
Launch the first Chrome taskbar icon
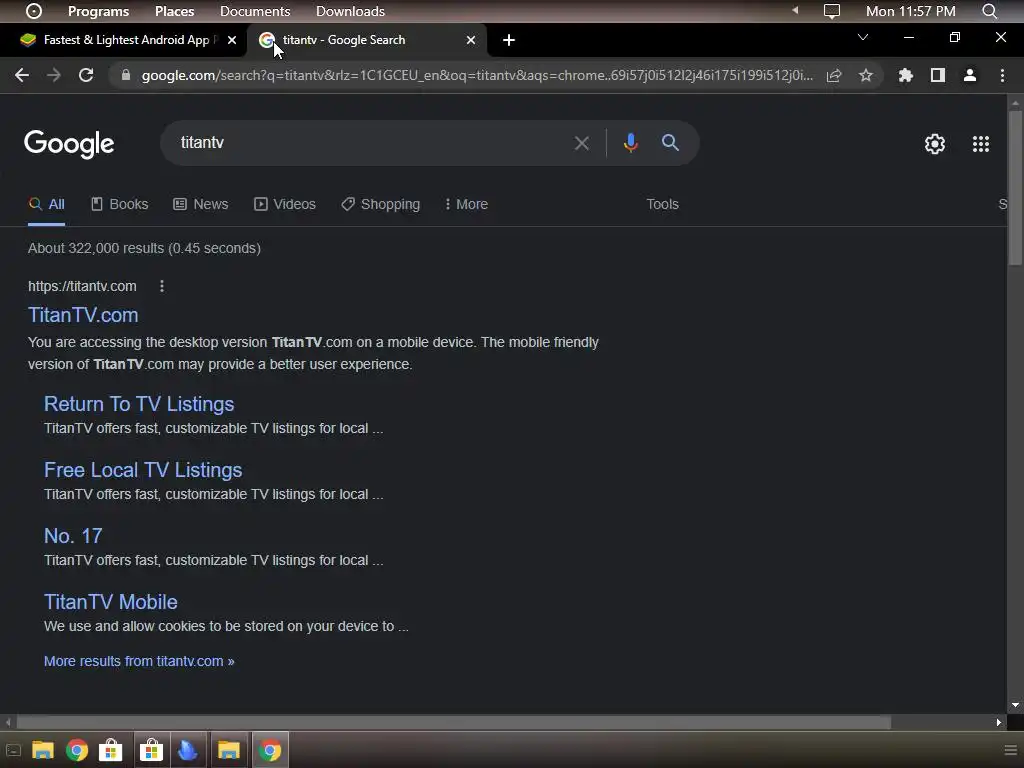tap(77, 750)
